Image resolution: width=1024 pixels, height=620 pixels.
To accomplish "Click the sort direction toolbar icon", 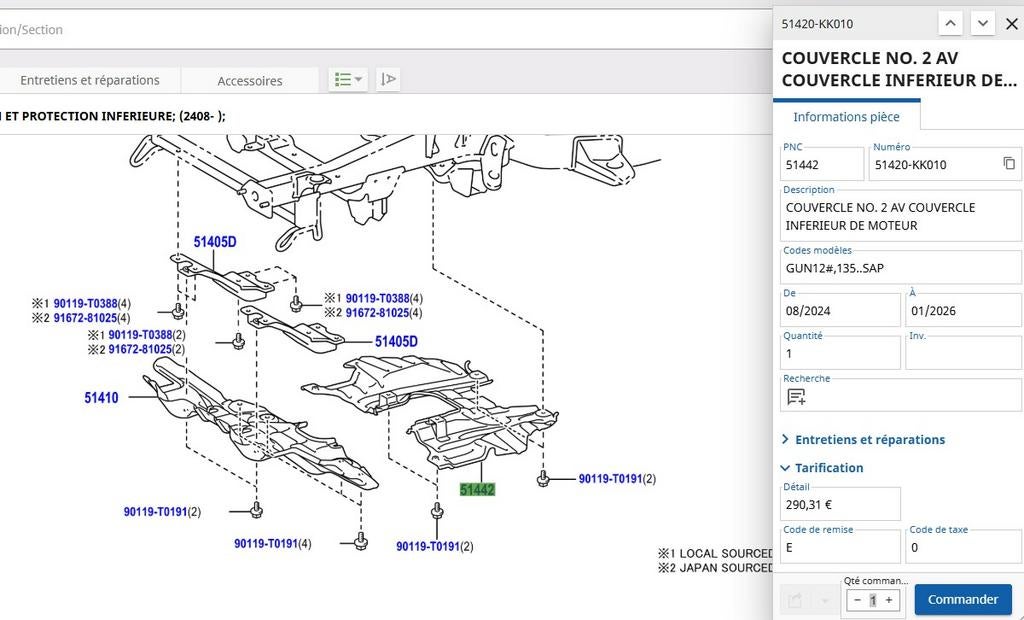I will 388,80.
